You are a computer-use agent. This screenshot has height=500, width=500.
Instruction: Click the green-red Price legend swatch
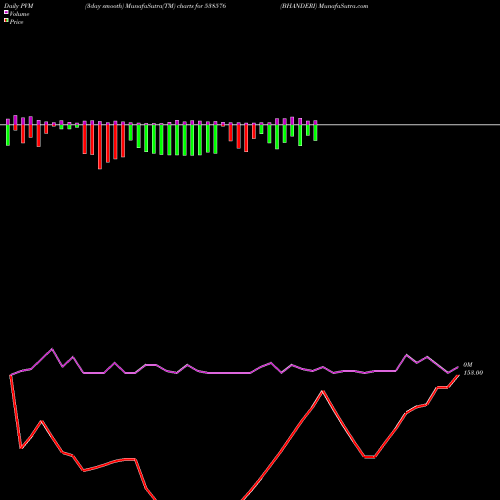pos(6,20)
